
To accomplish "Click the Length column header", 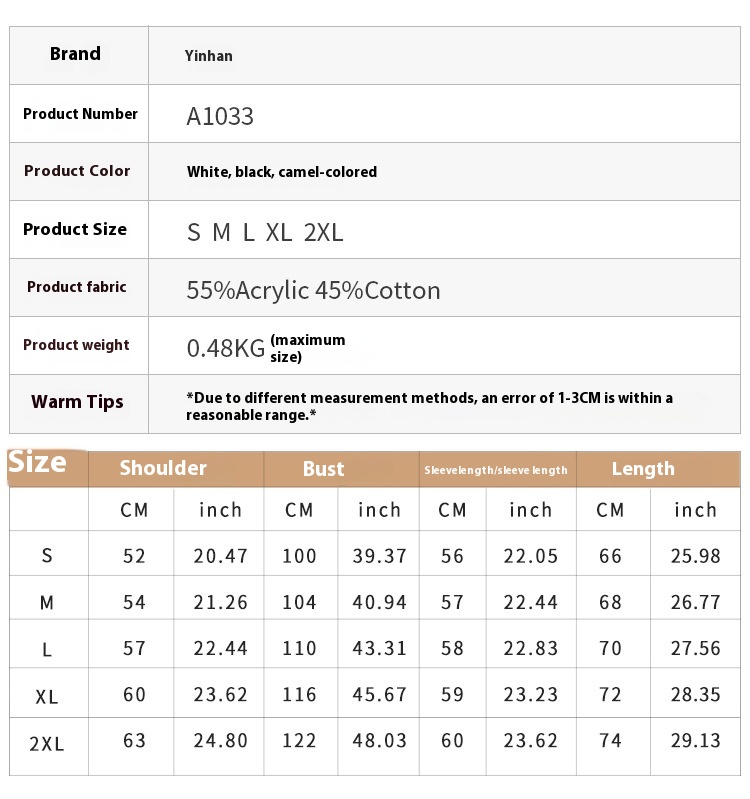I will [643, 469].
